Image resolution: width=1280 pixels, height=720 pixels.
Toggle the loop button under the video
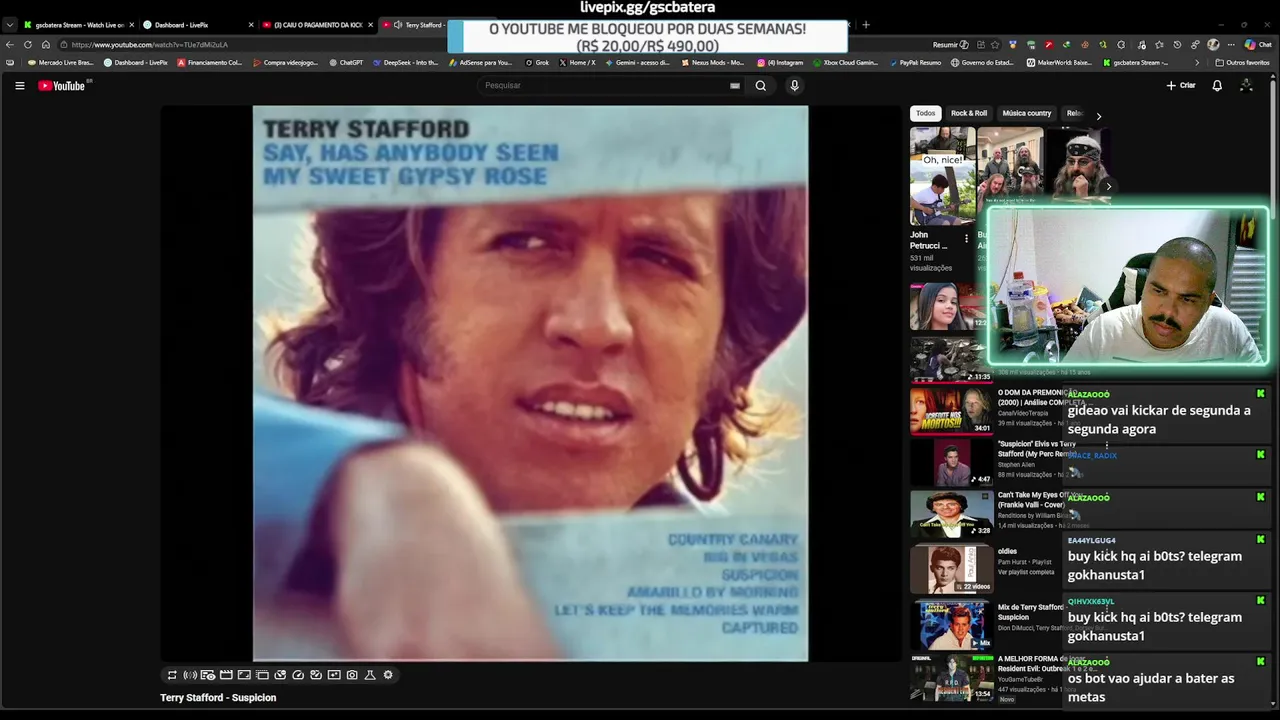172,675
